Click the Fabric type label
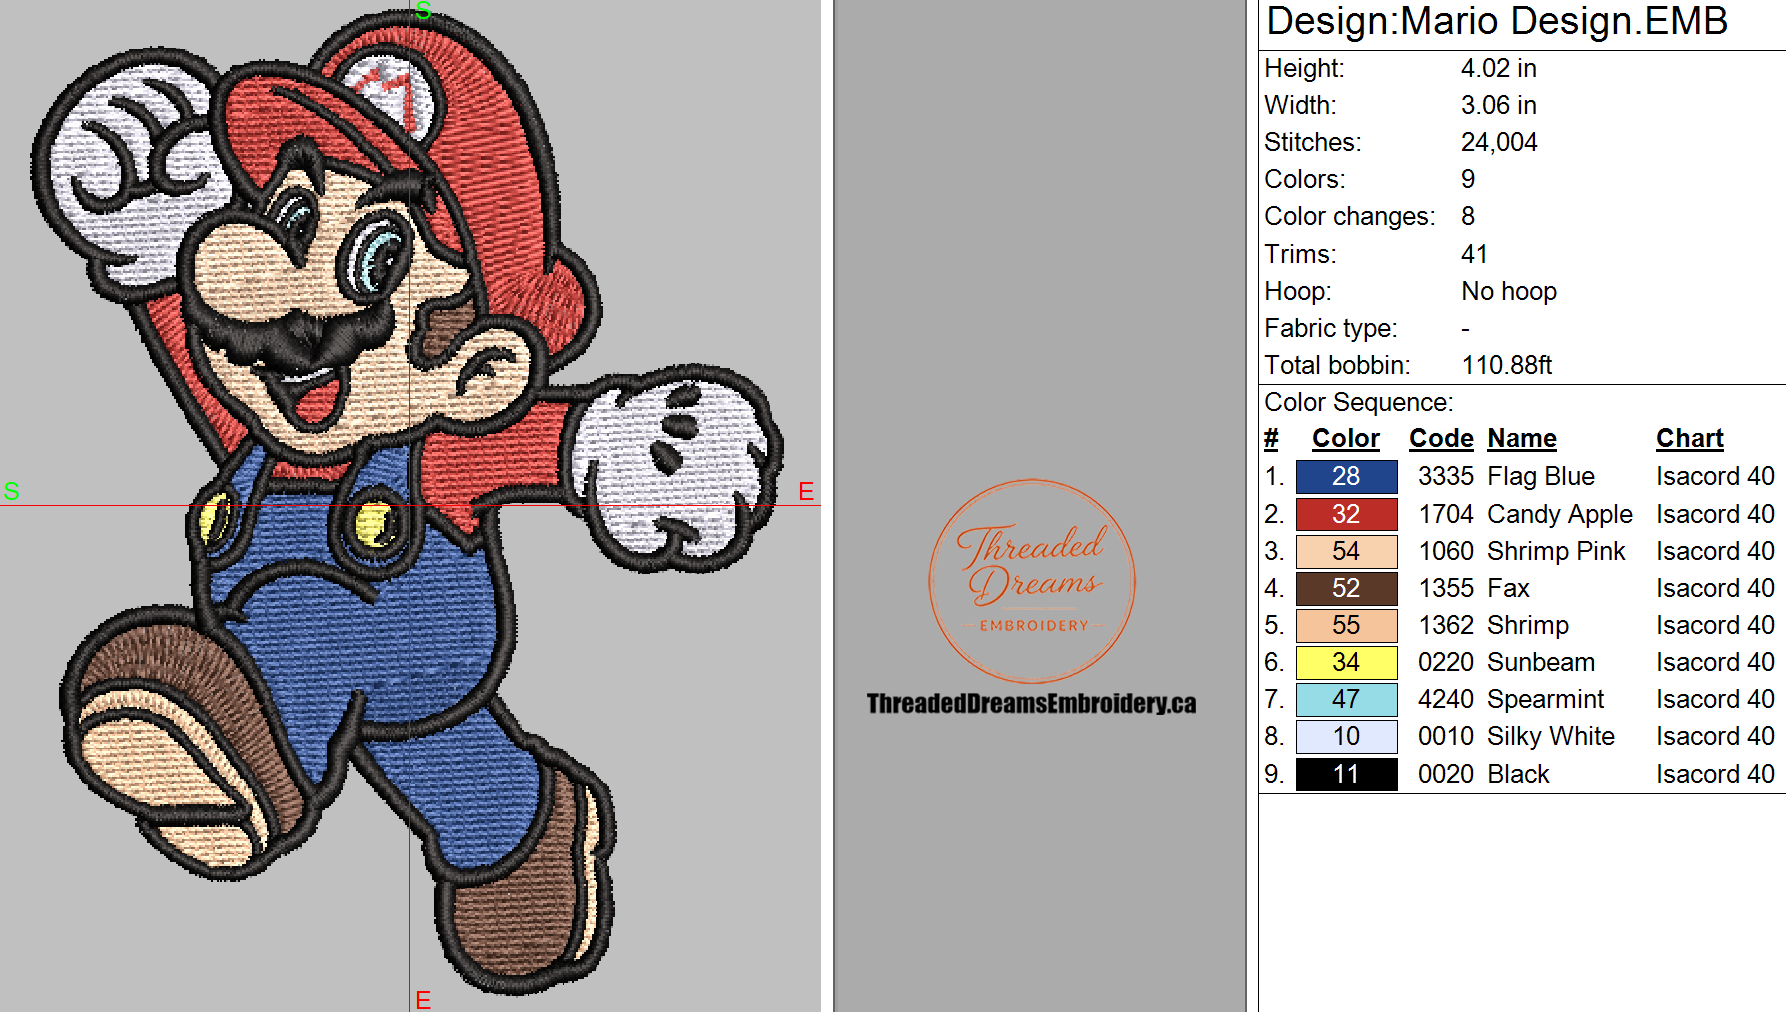This screenshot has width=1786, height=1012. point(1330,328)
